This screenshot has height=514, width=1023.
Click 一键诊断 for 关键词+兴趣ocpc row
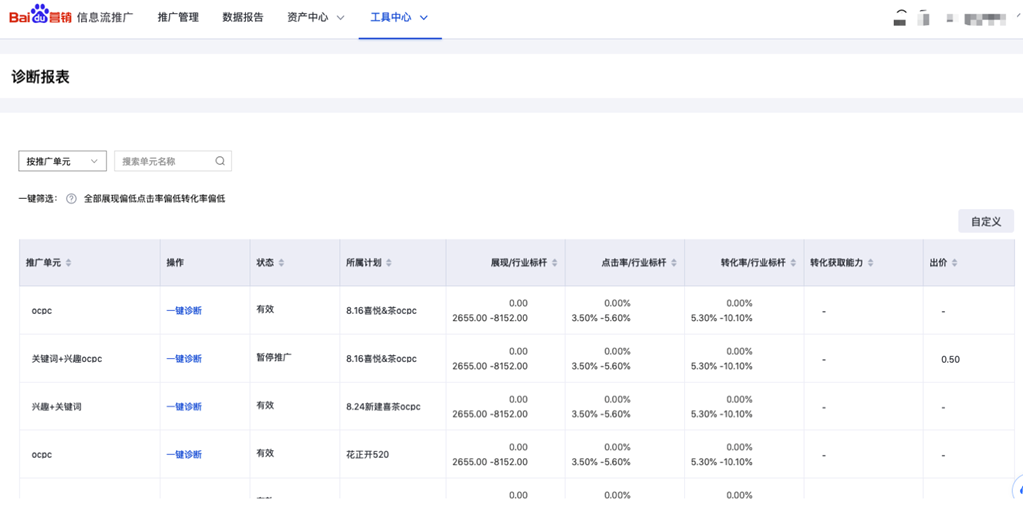(x=184, y=359)
